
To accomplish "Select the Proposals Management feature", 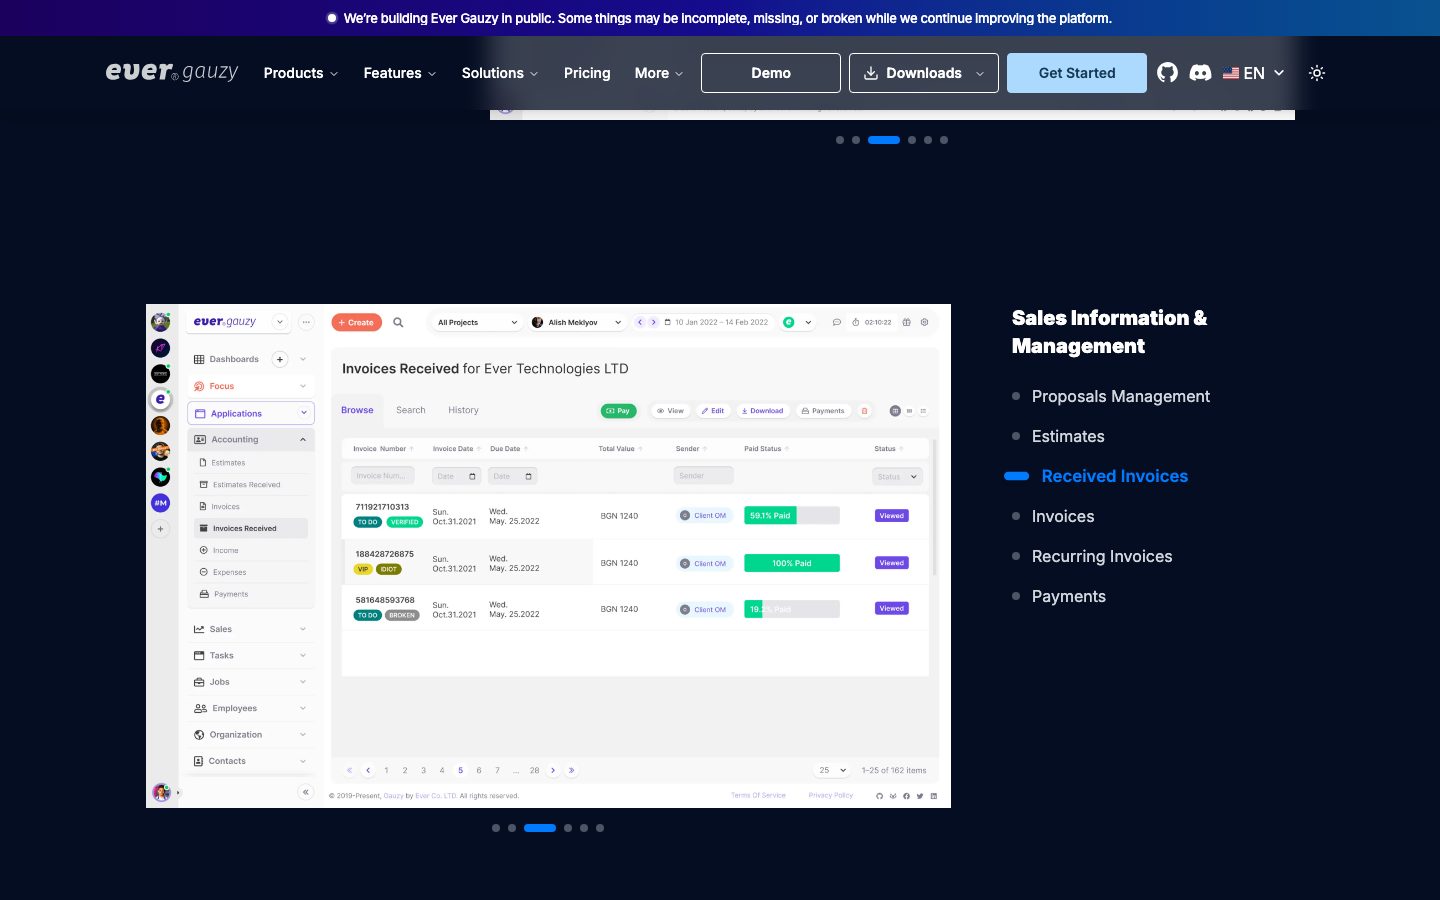I will click(1121, 396).
